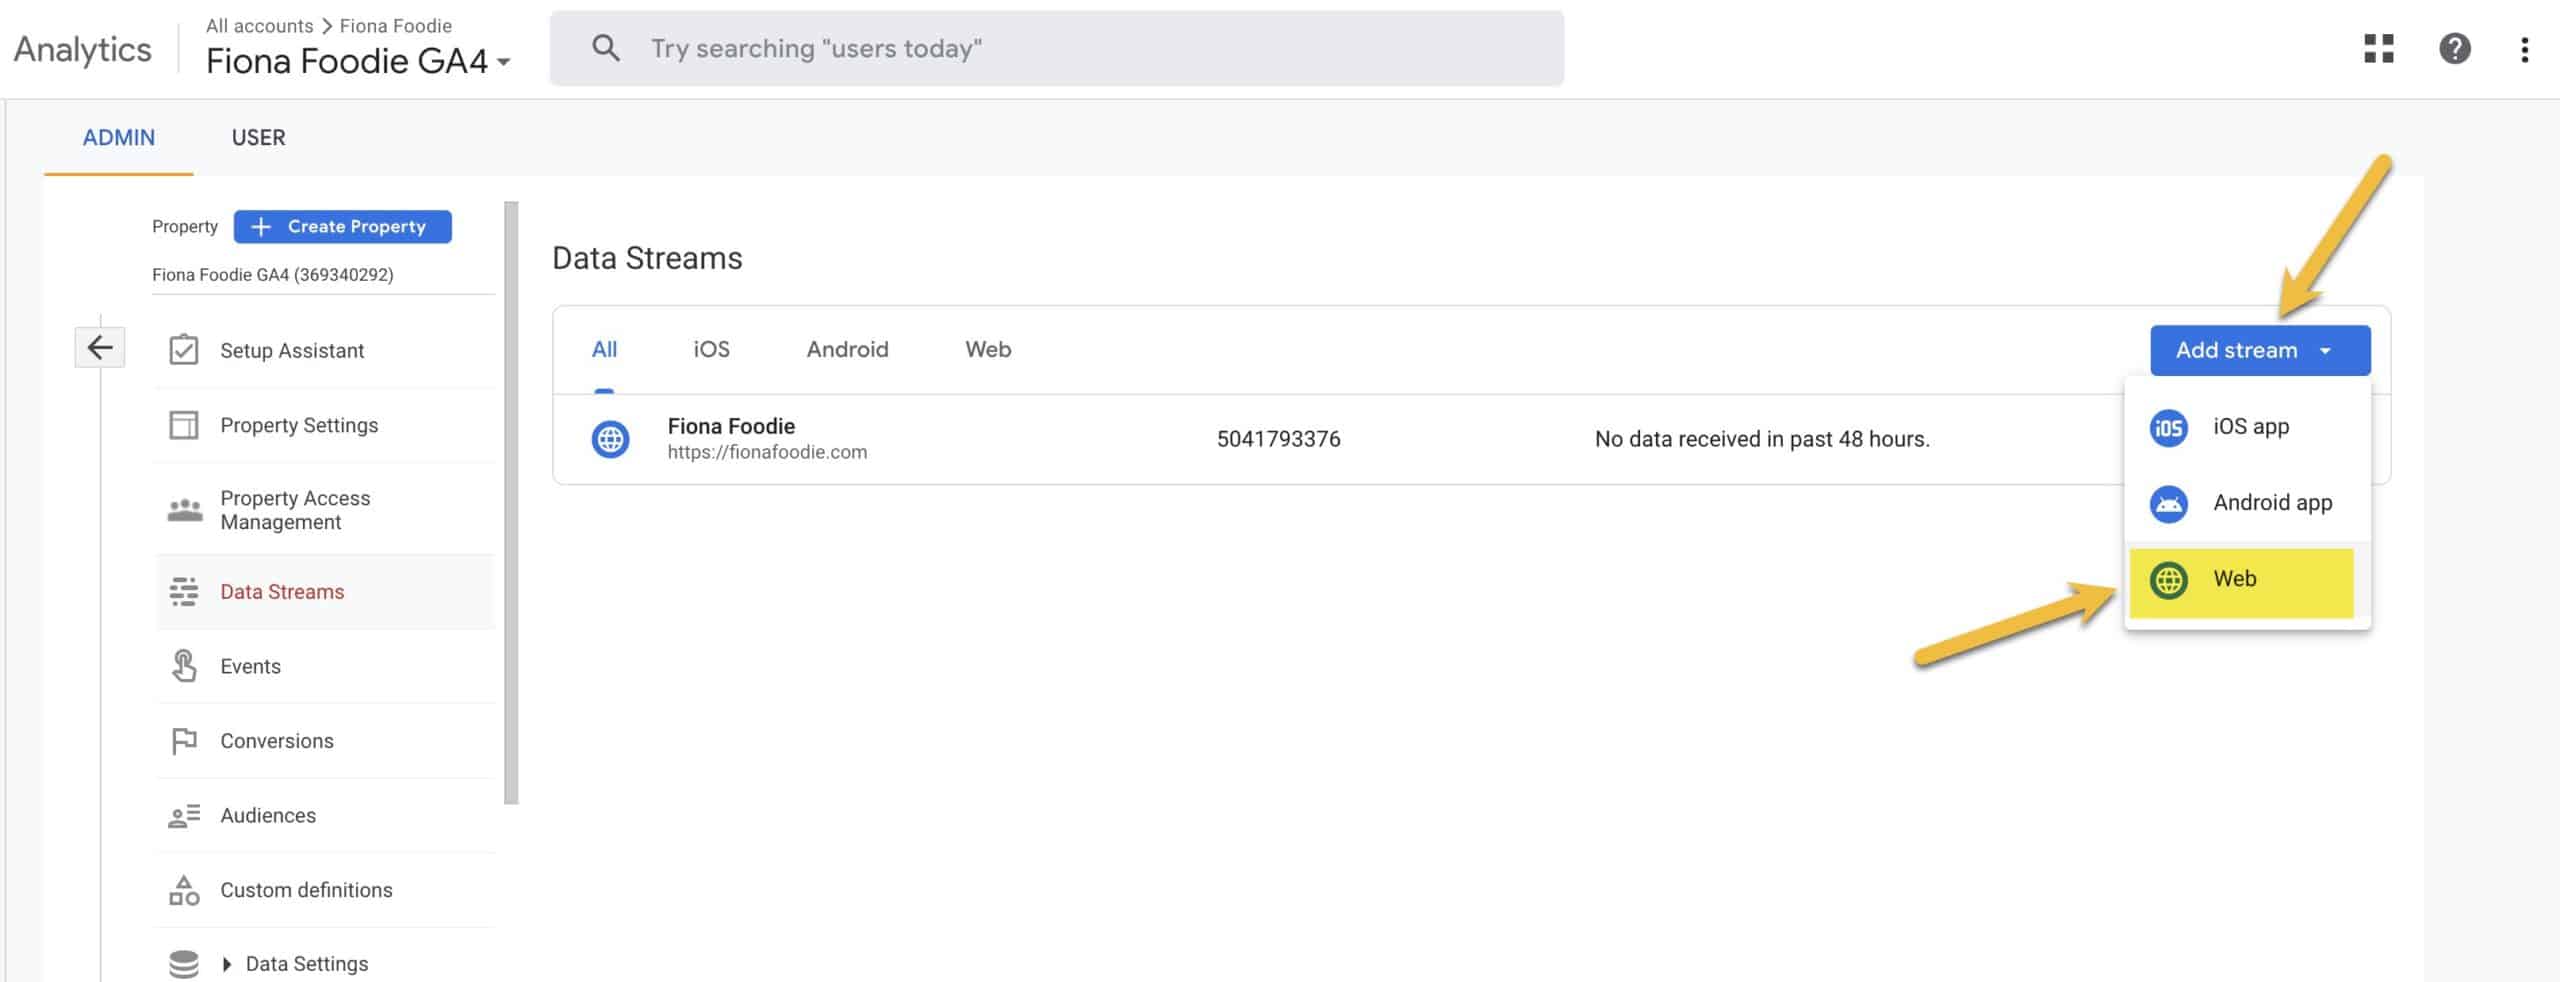
Task: Open Property Settings in sidebar
Action: pyautogui.click(x=325, y=425)
